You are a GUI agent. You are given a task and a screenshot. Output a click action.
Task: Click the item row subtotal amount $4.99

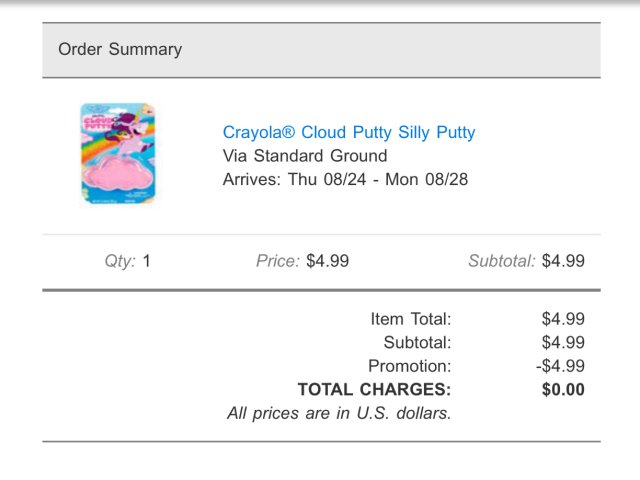pyautogui.click(x=563, y=261)
